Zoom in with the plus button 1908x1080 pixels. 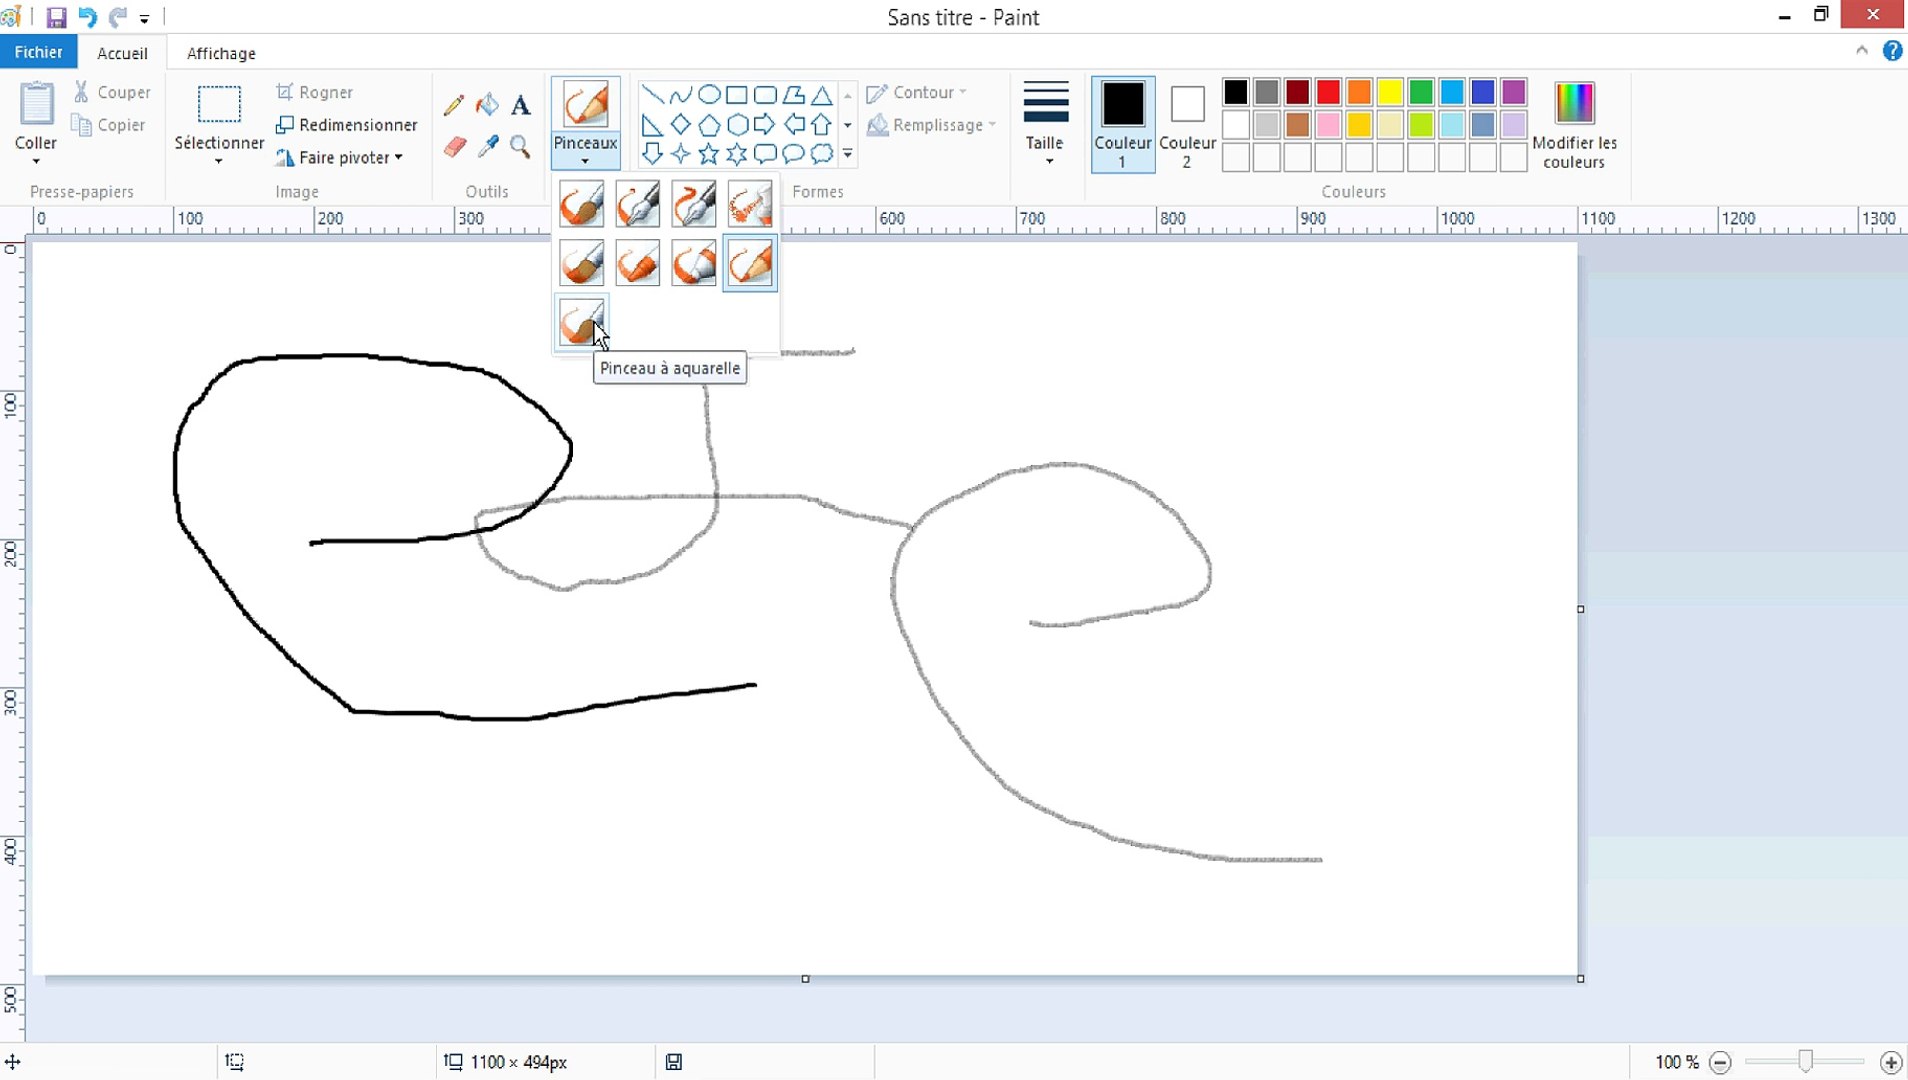click(x=1890, y=1062)
